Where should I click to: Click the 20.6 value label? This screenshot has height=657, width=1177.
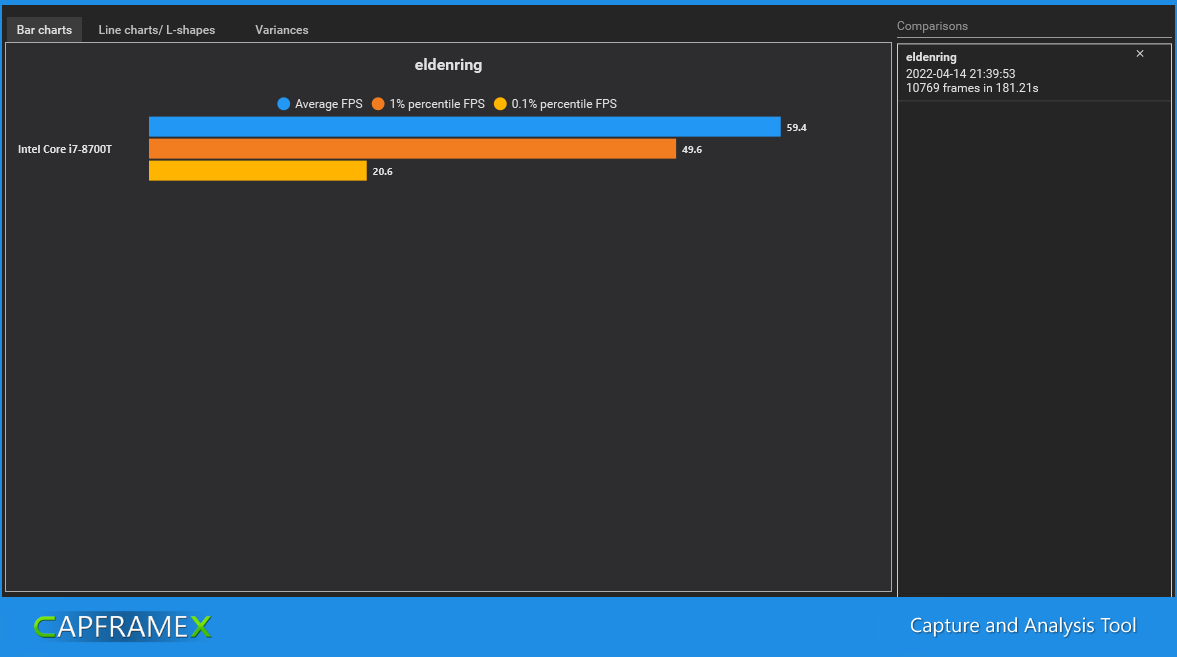pos(382,171)
